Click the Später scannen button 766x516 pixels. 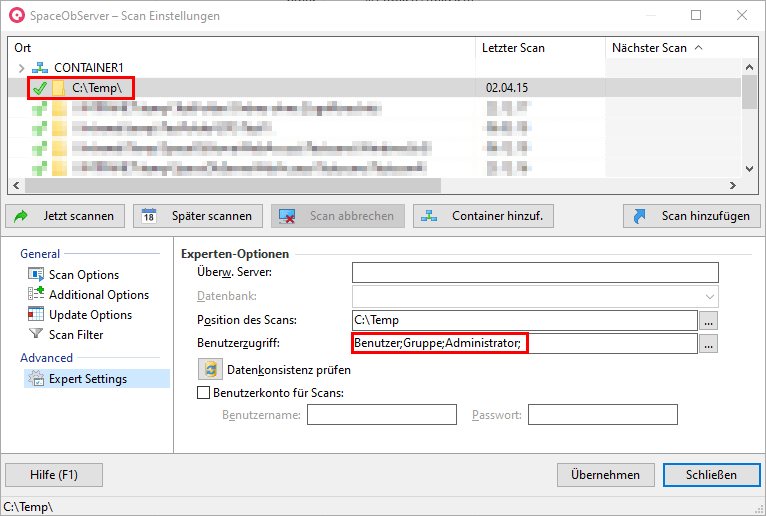pos(198,216)
